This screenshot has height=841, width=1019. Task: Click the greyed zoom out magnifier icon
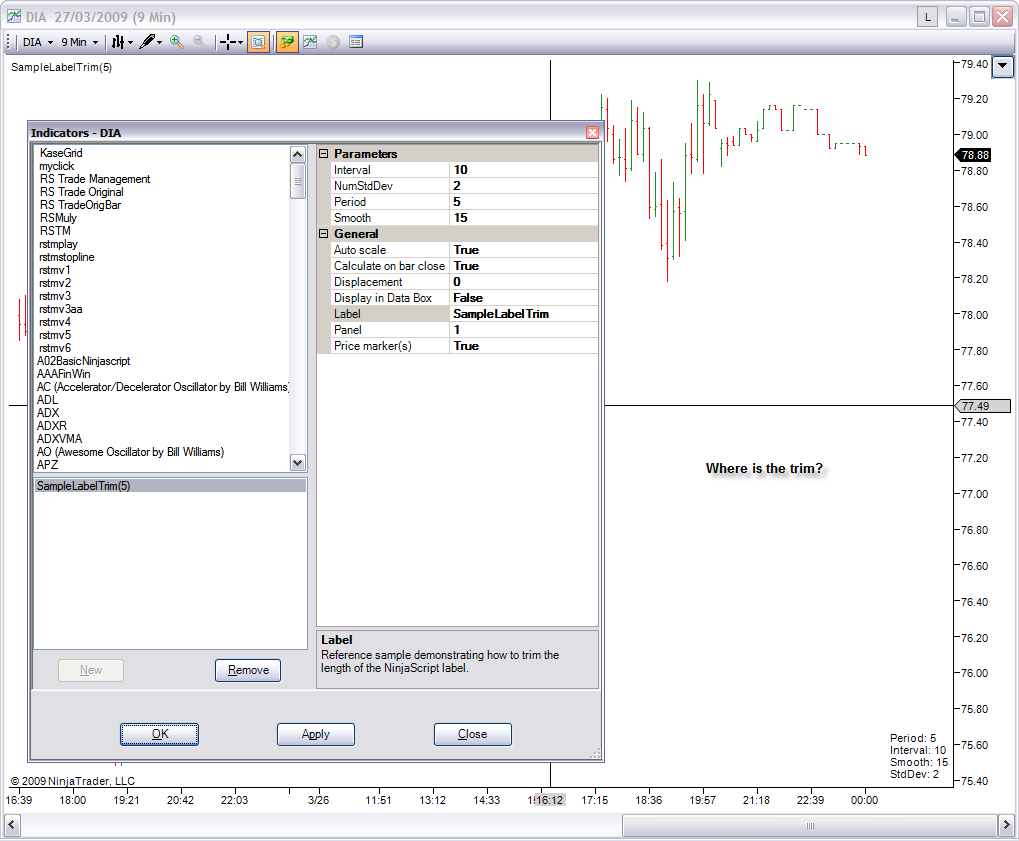click(x=200, y=42)
